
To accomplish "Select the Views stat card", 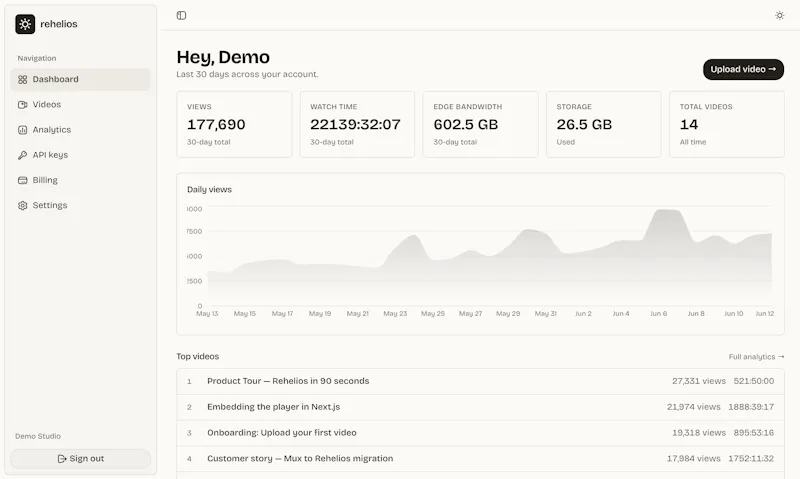I will 234,124.
